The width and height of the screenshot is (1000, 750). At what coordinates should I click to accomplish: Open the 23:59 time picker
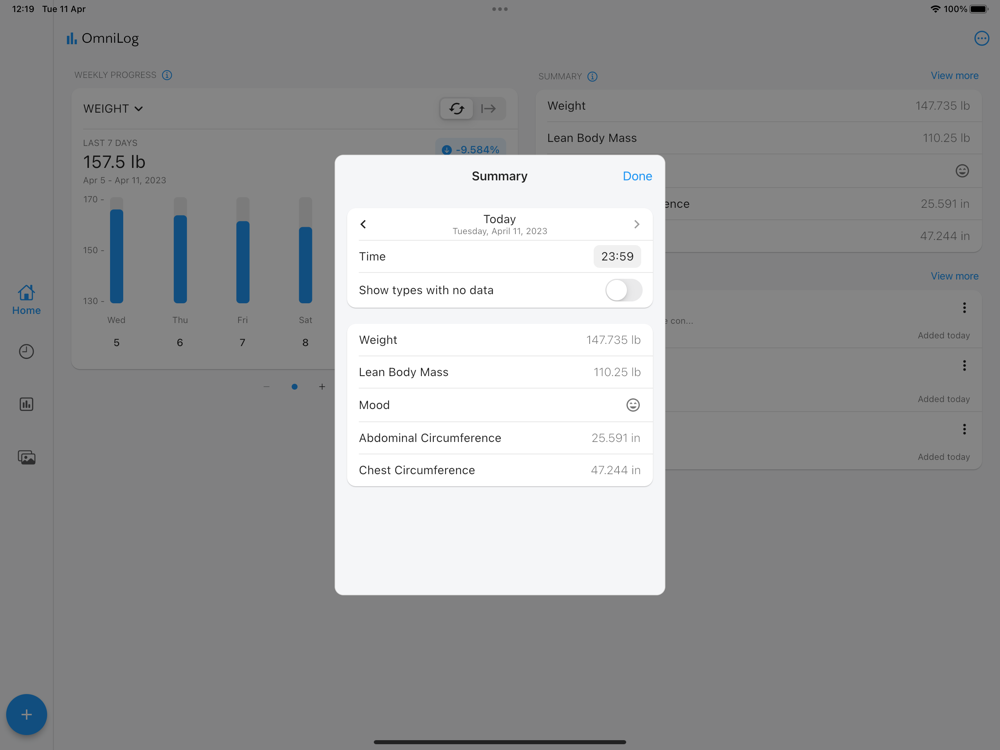click(x=617, y=256)
